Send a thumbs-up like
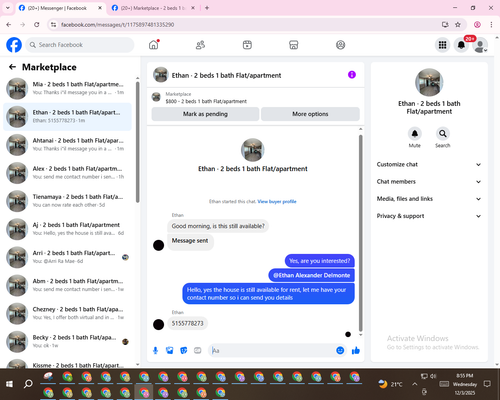The width and height of the screenshot is (500, 400). coord(356,350)
